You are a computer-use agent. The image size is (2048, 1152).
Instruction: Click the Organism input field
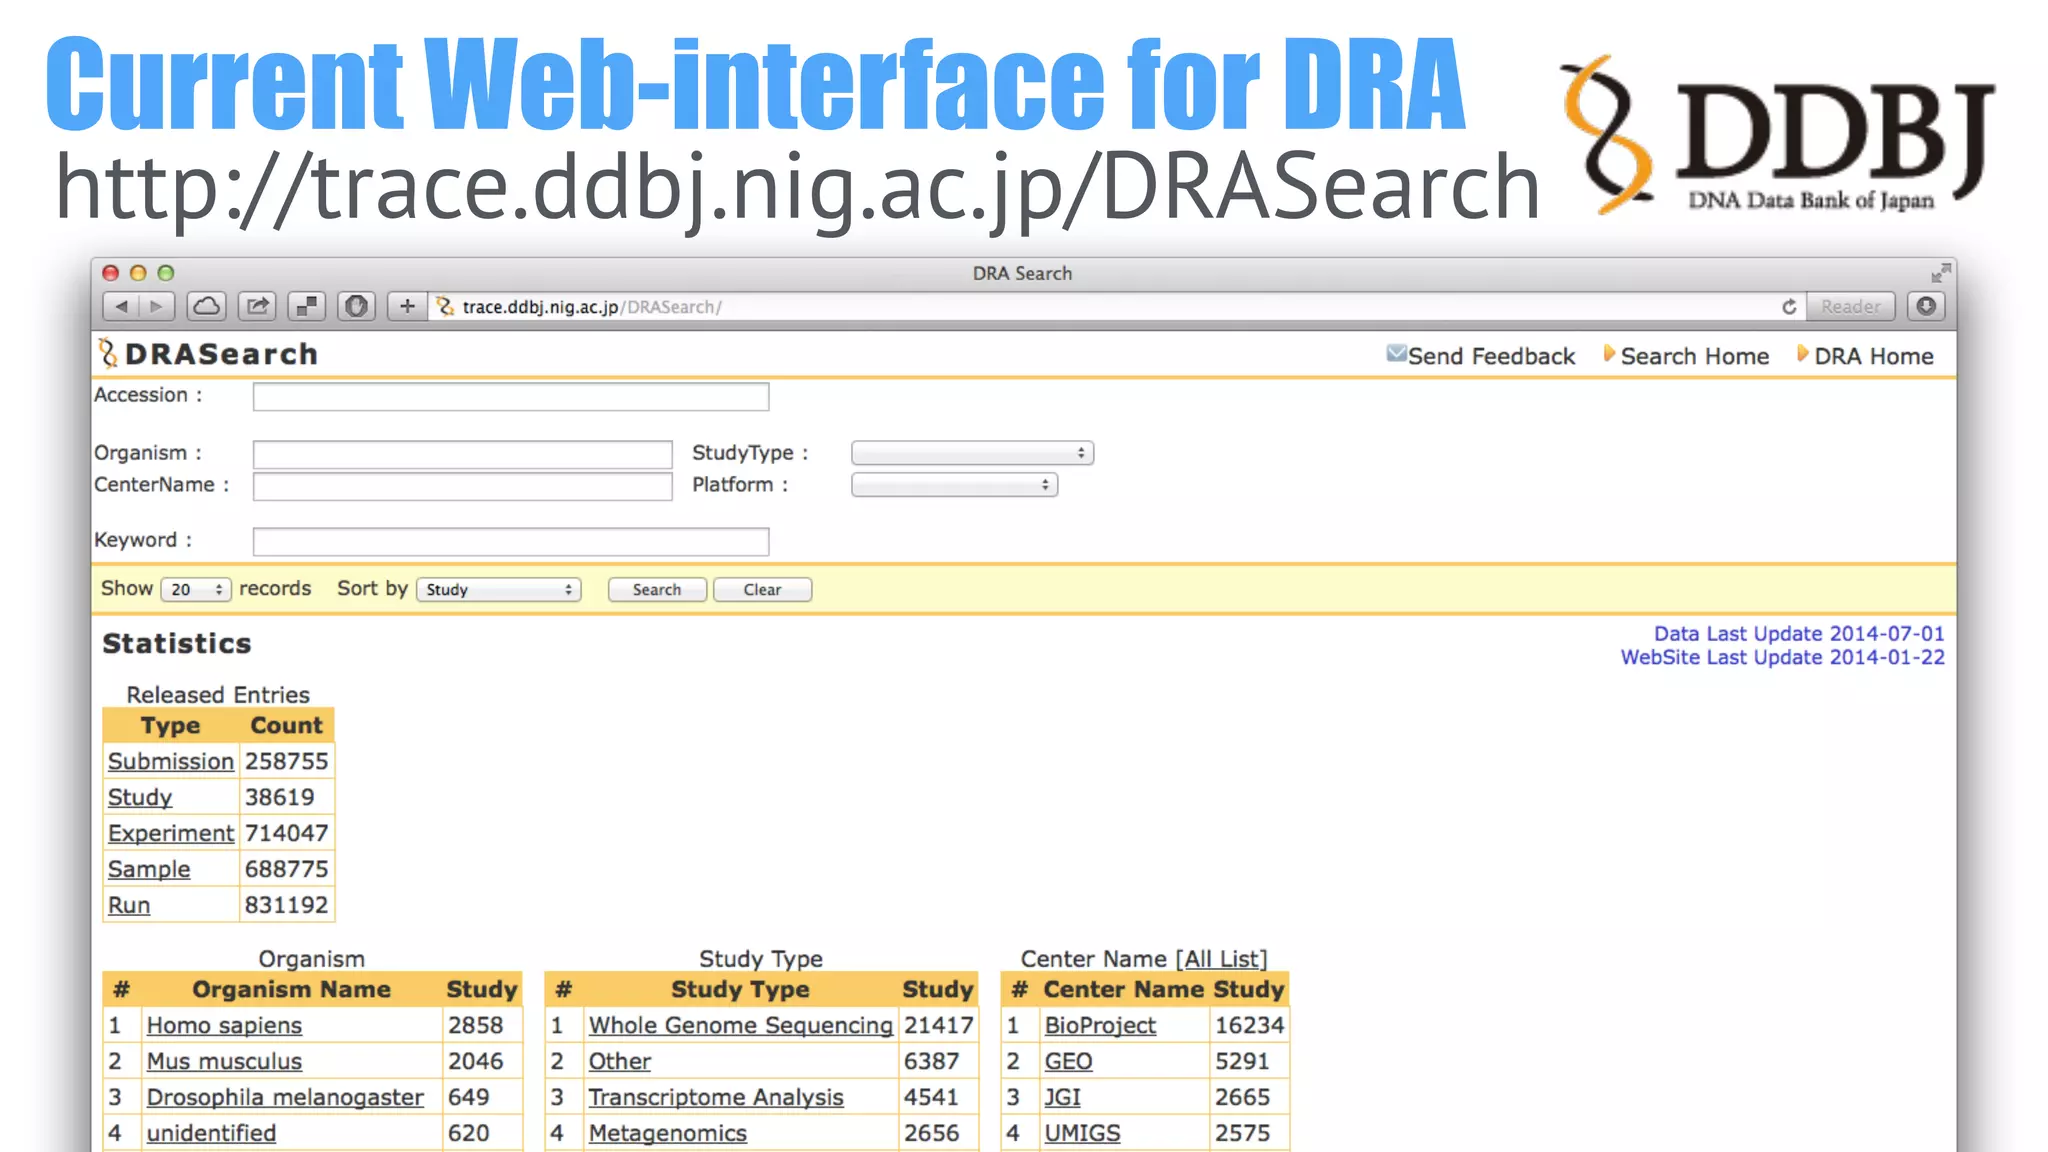click(462, 455)
